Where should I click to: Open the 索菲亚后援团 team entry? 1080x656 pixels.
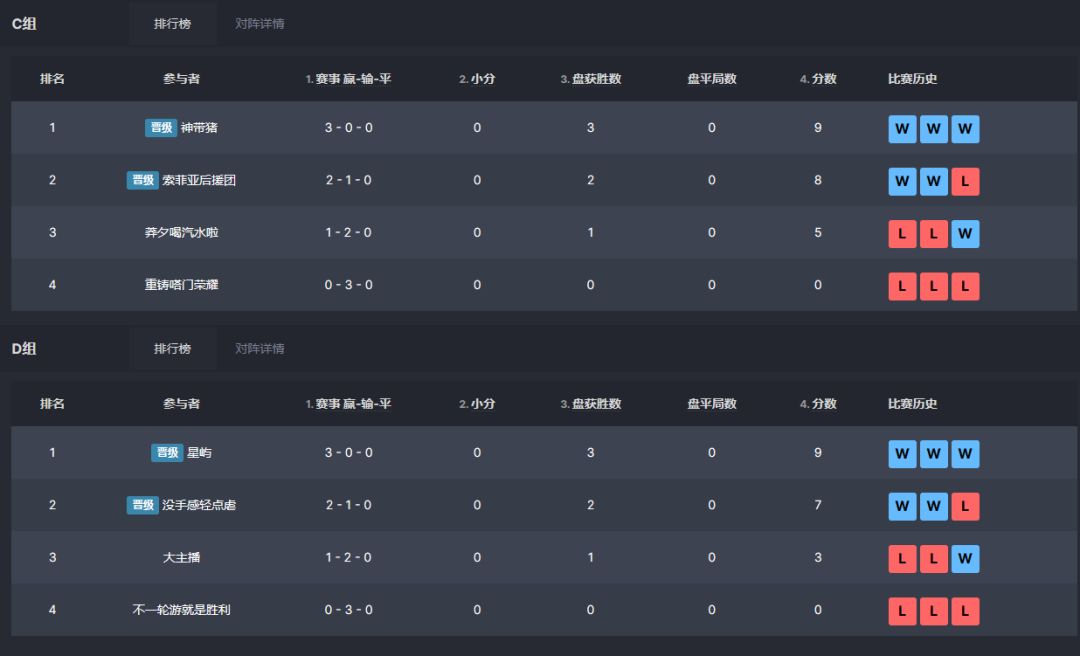(x=199, y=180)
